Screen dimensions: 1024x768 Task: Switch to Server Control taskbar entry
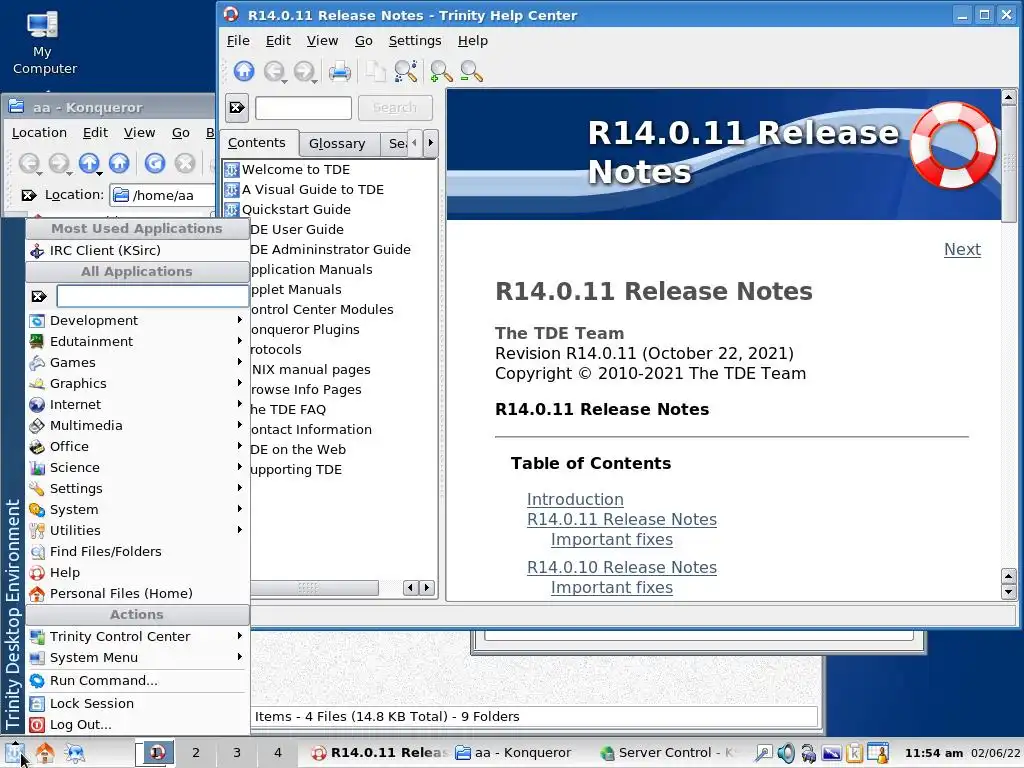[667, 753]
